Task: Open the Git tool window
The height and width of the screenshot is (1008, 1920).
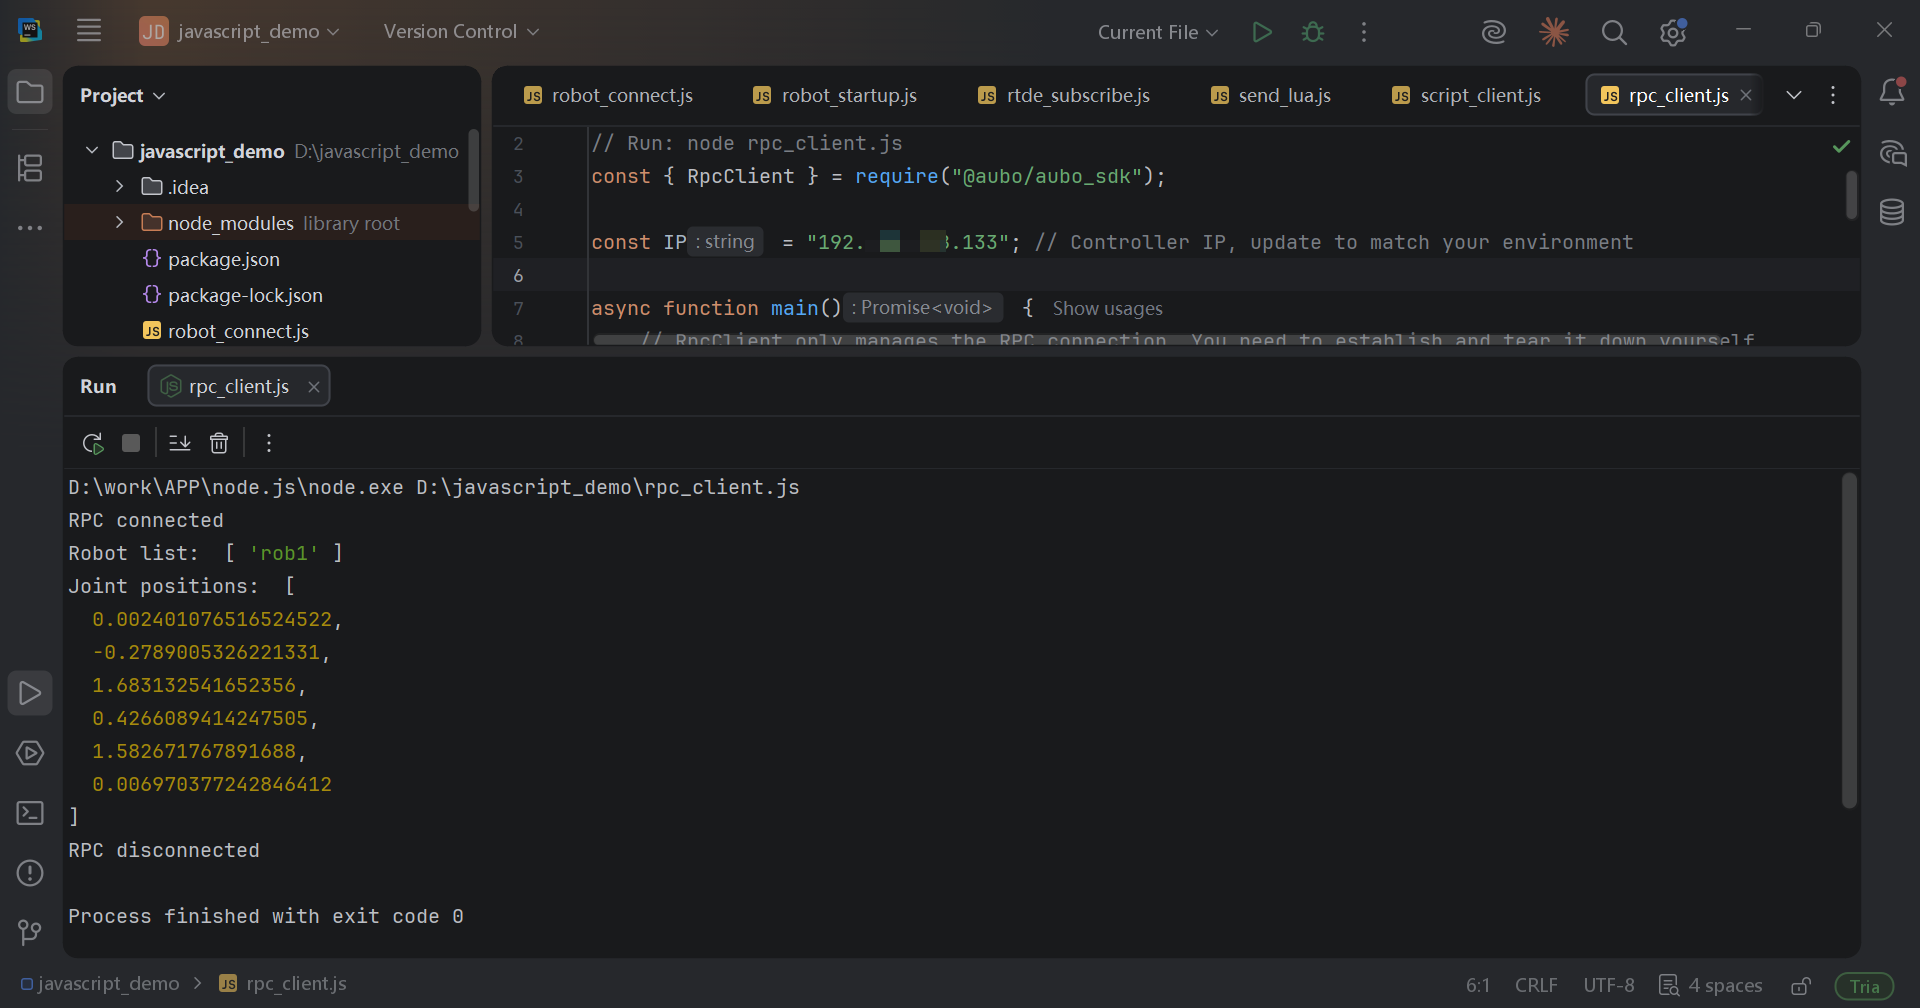Action: pos(30,933)
